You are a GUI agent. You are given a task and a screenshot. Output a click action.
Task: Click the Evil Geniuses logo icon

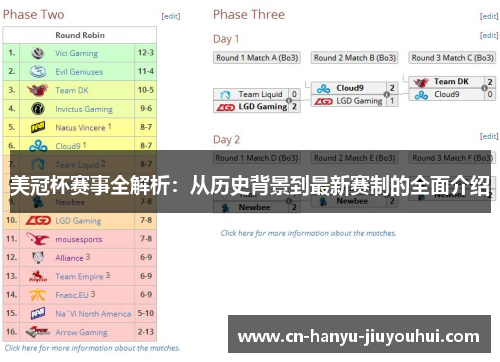[38, 71]
